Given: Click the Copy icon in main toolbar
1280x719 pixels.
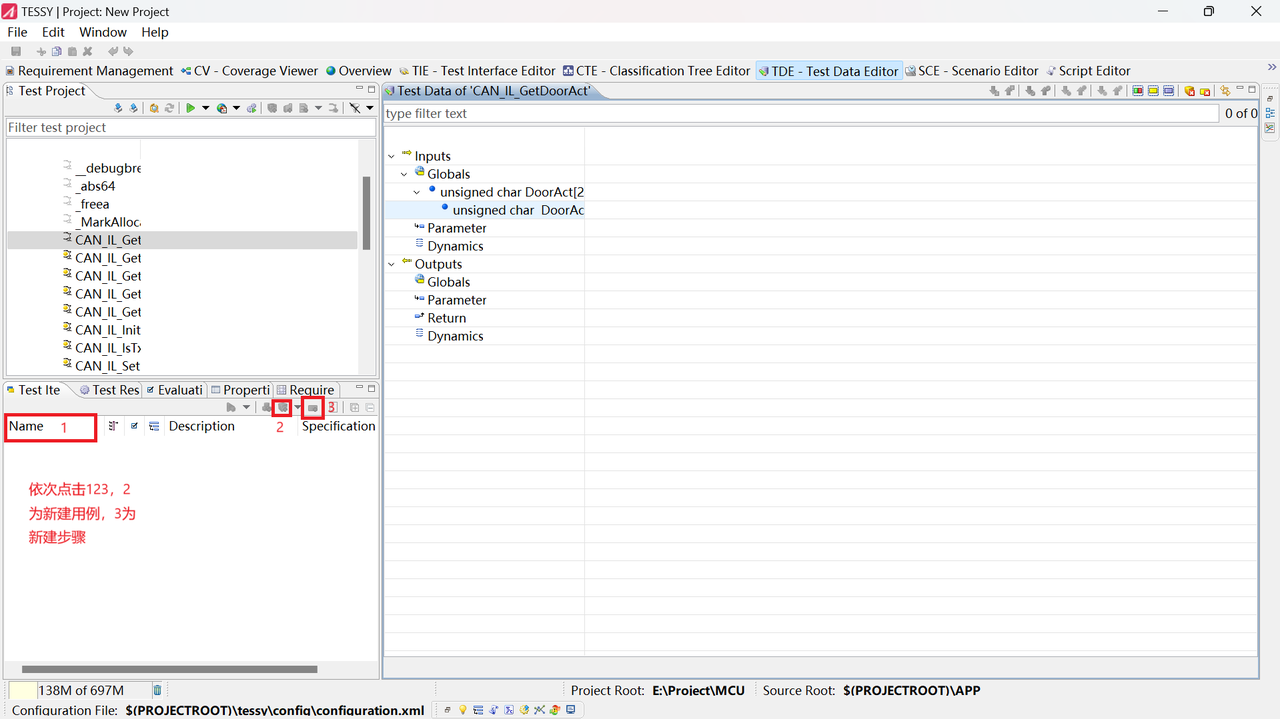Looking at the screenshot, I should point(56,51).
